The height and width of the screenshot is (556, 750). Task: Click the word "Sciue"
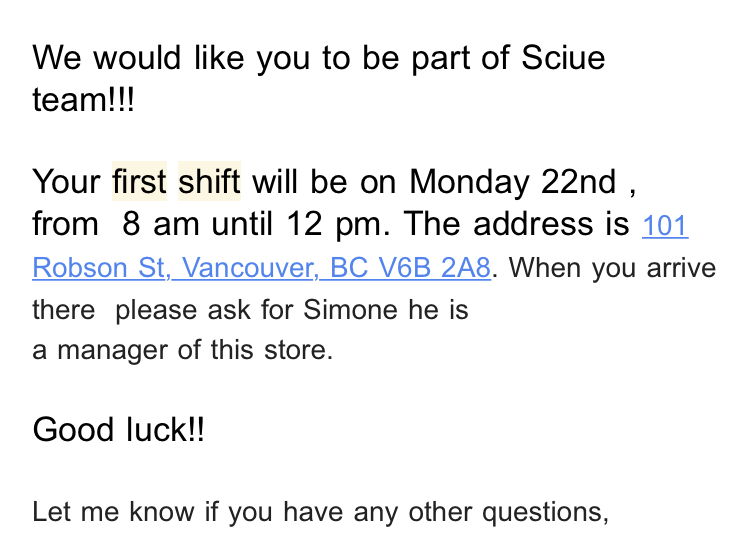click(563, 57)
